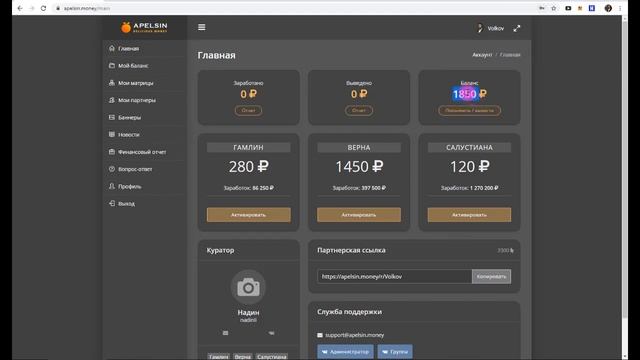Click the VK Группа support button
This screenshot has height=360, width=640.
[x=395, y=351]
